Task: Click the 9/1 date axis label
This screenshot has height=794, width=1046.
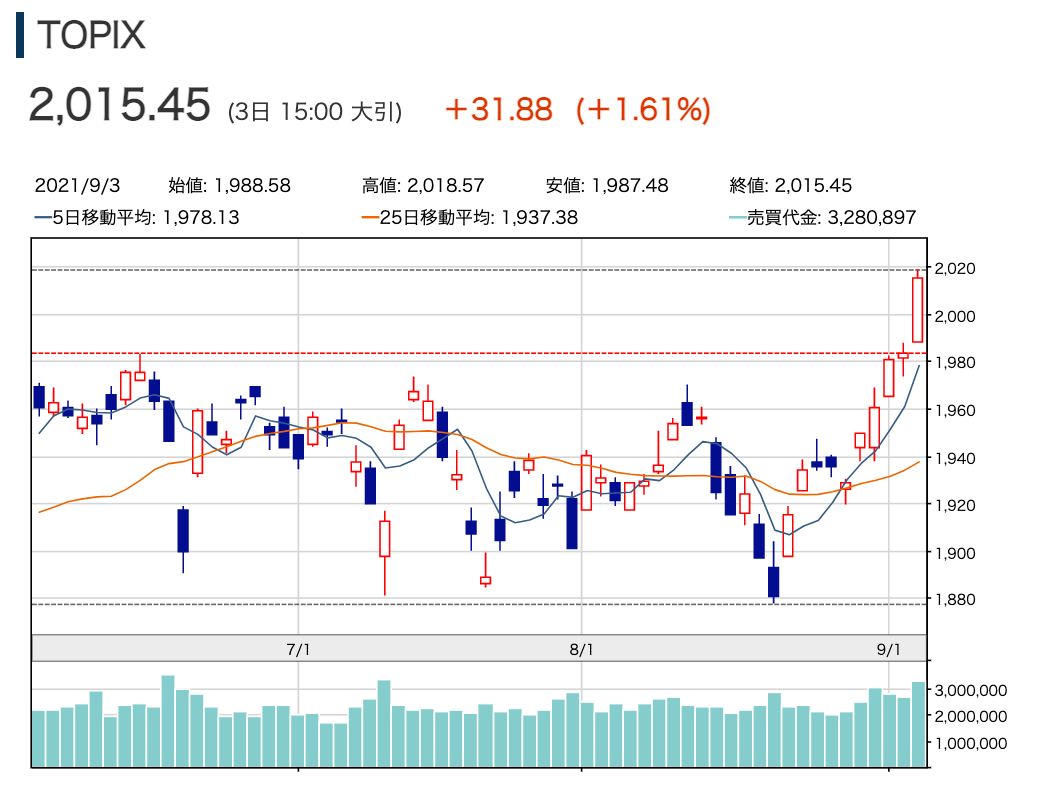Action: tap(889, 649)
